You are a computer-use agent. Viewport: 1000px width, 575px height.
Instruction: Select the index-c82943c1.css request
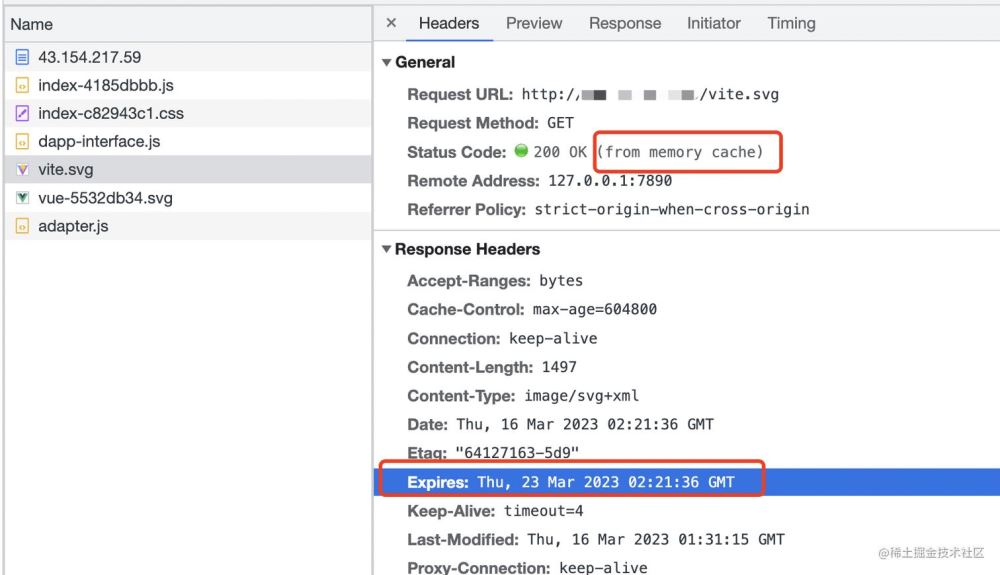188,113
